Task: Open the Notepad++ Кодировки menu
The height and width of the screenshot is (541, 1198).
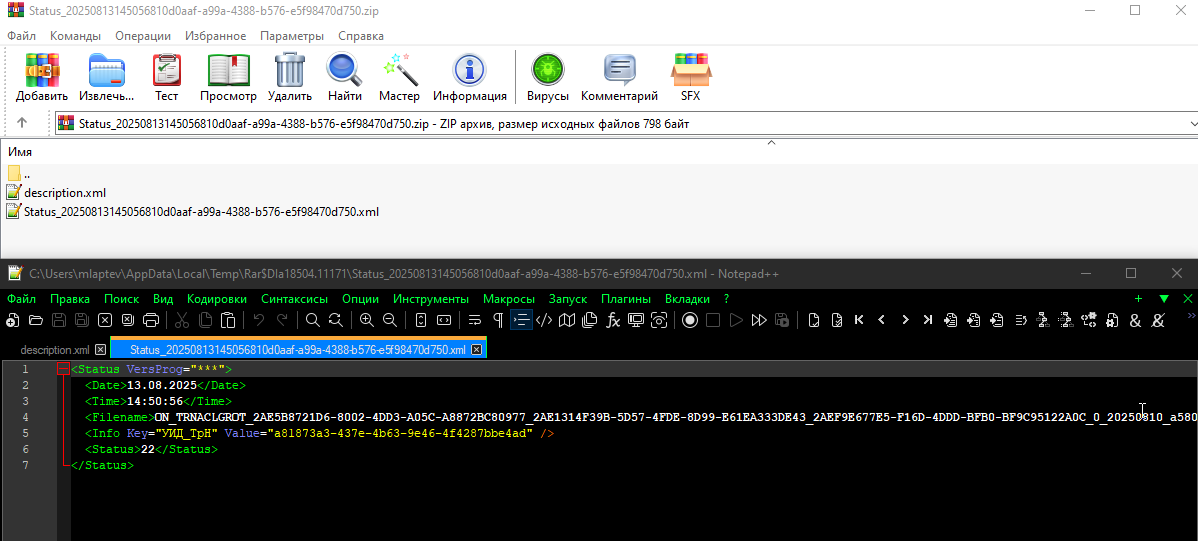Action: coord(217,299)
